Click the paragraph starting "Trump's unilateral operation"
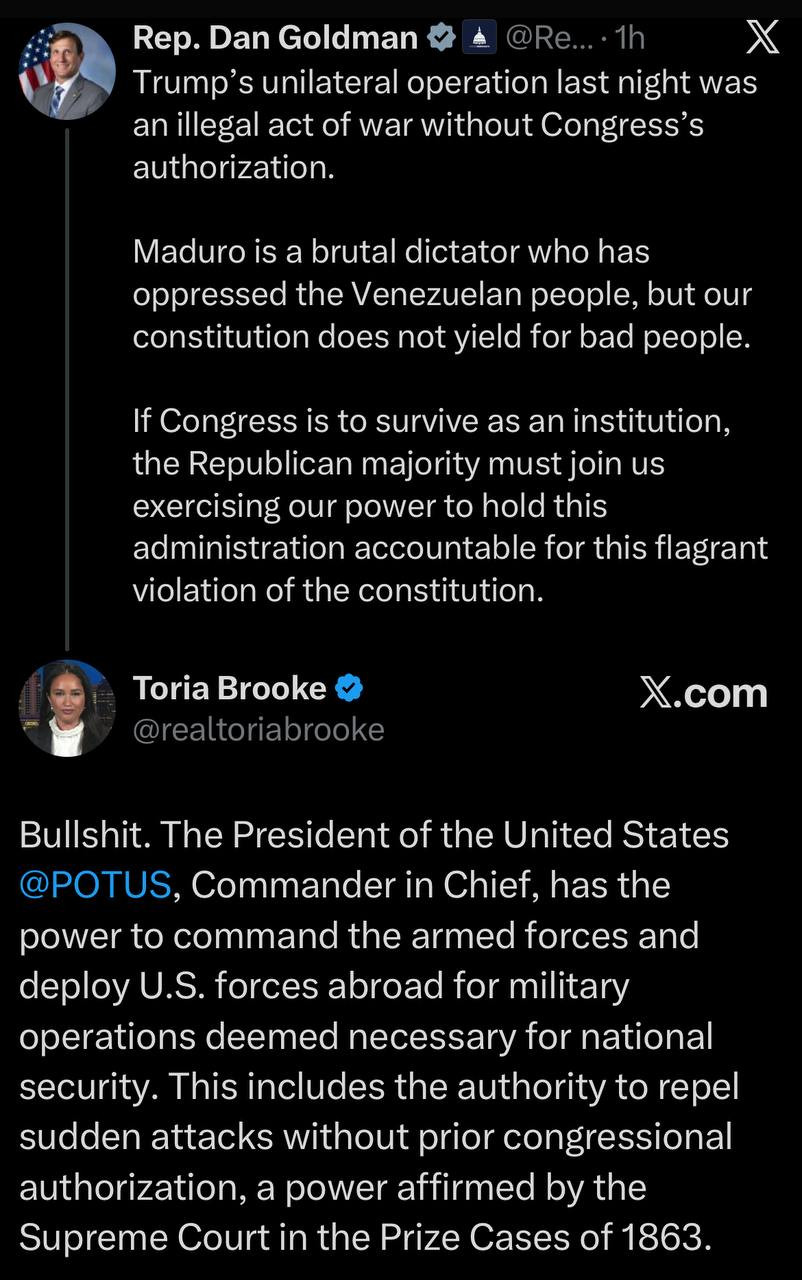 click(x=445, y=124)
